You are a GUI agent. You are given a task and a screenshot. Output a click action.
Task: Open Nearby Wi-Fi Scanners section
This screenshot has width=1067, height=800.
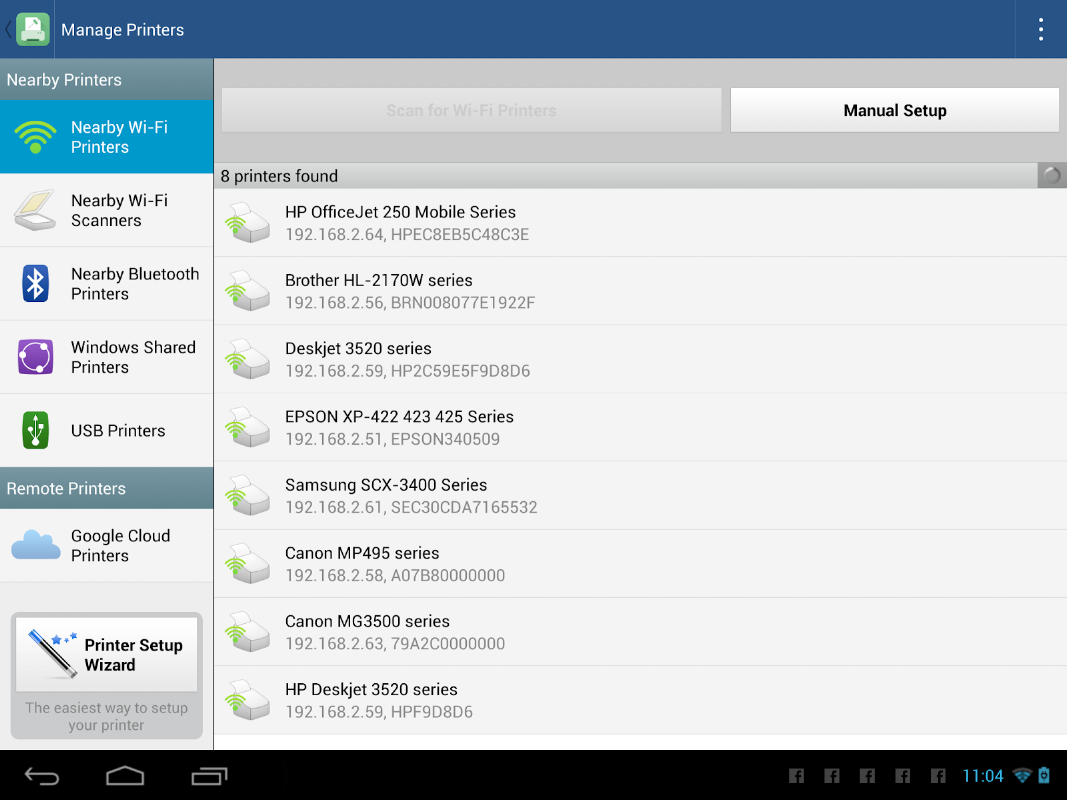(107, 210)
